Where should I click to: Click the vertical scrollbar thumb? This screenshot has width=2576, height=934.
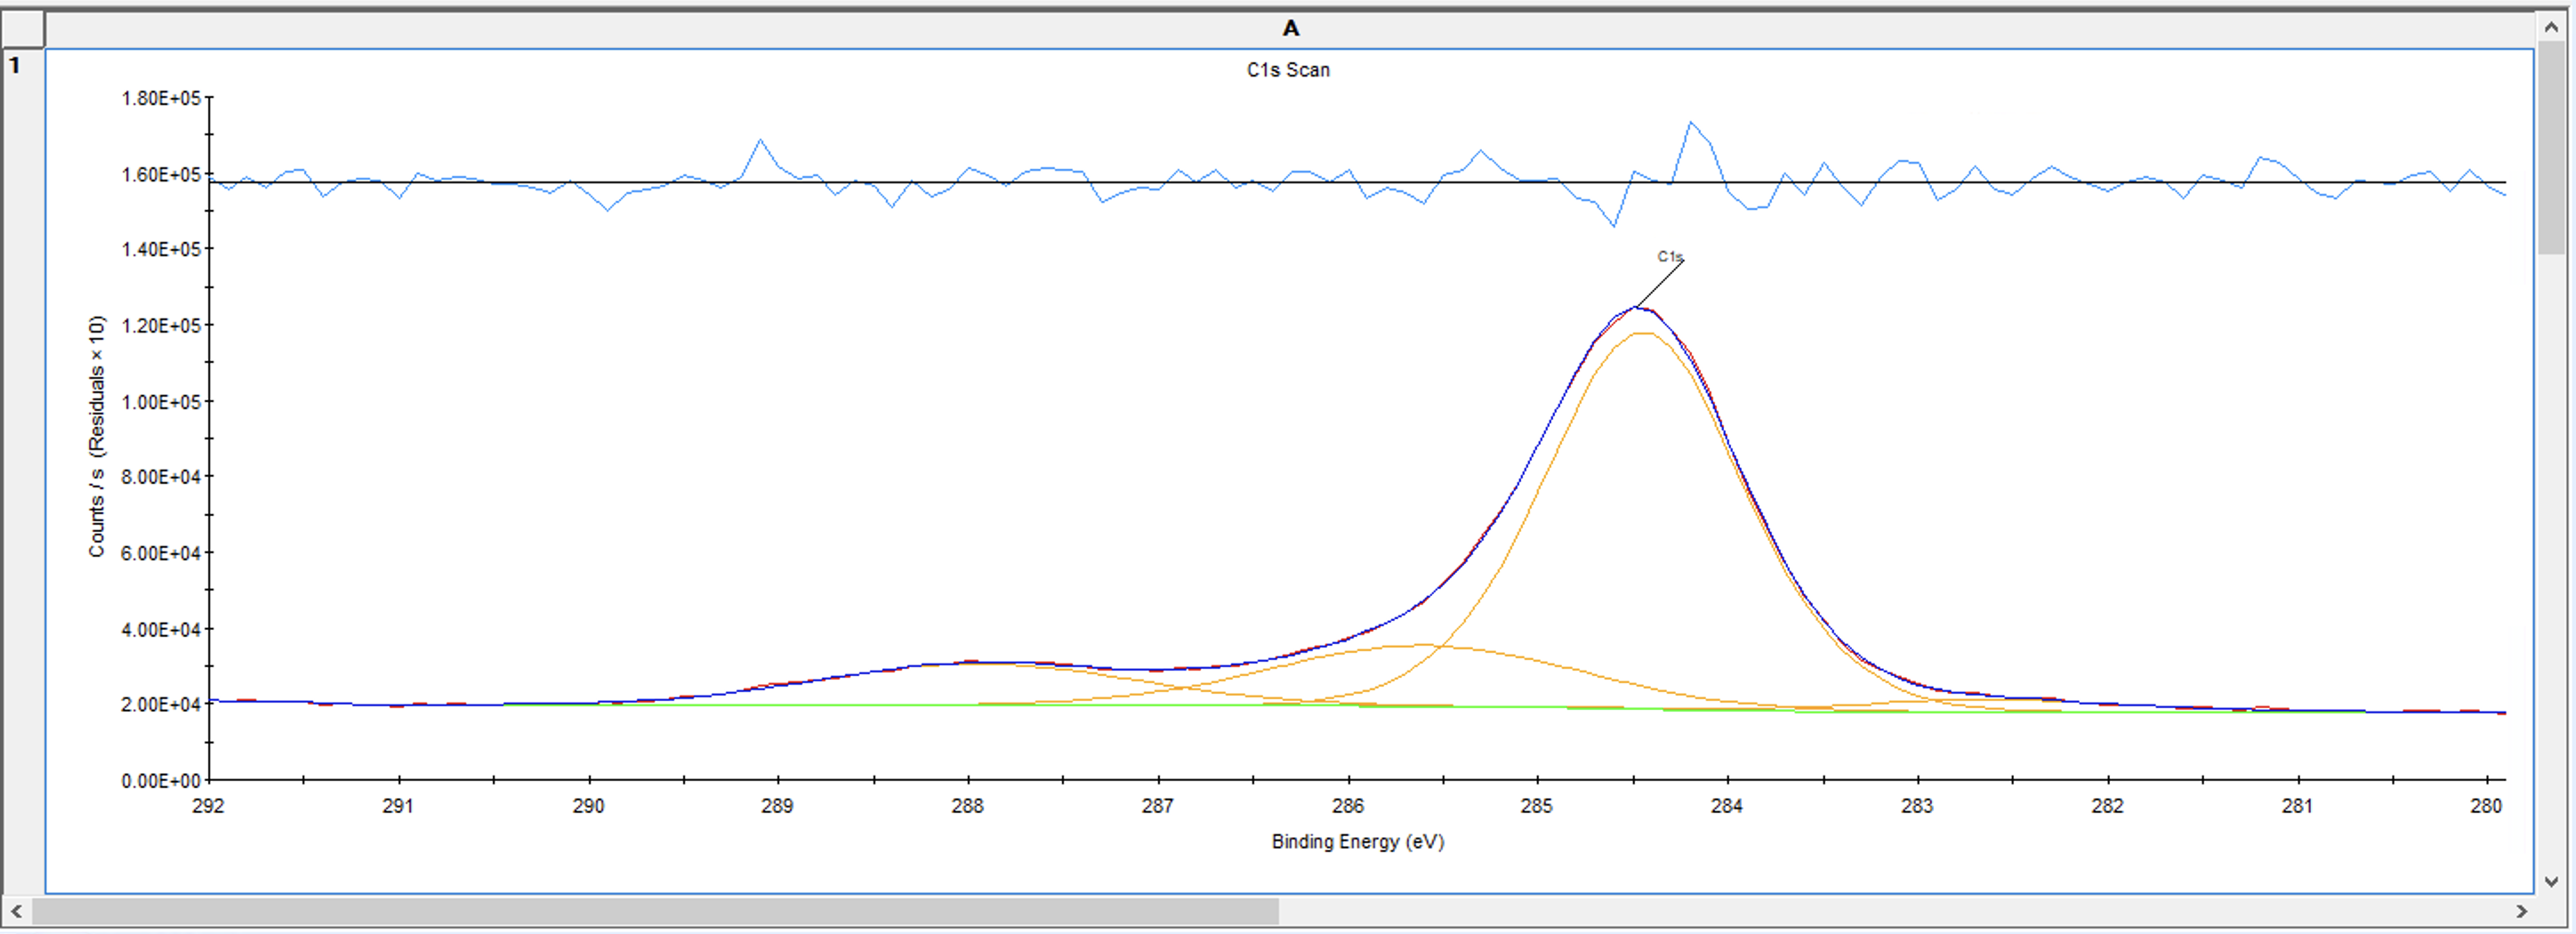pyautogui.click(x=2551, y=145)
